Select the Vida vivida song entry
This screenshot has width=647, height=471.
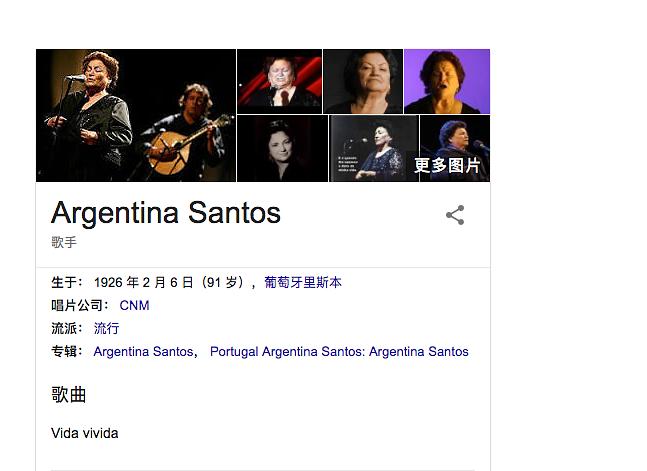pos(85,433)
